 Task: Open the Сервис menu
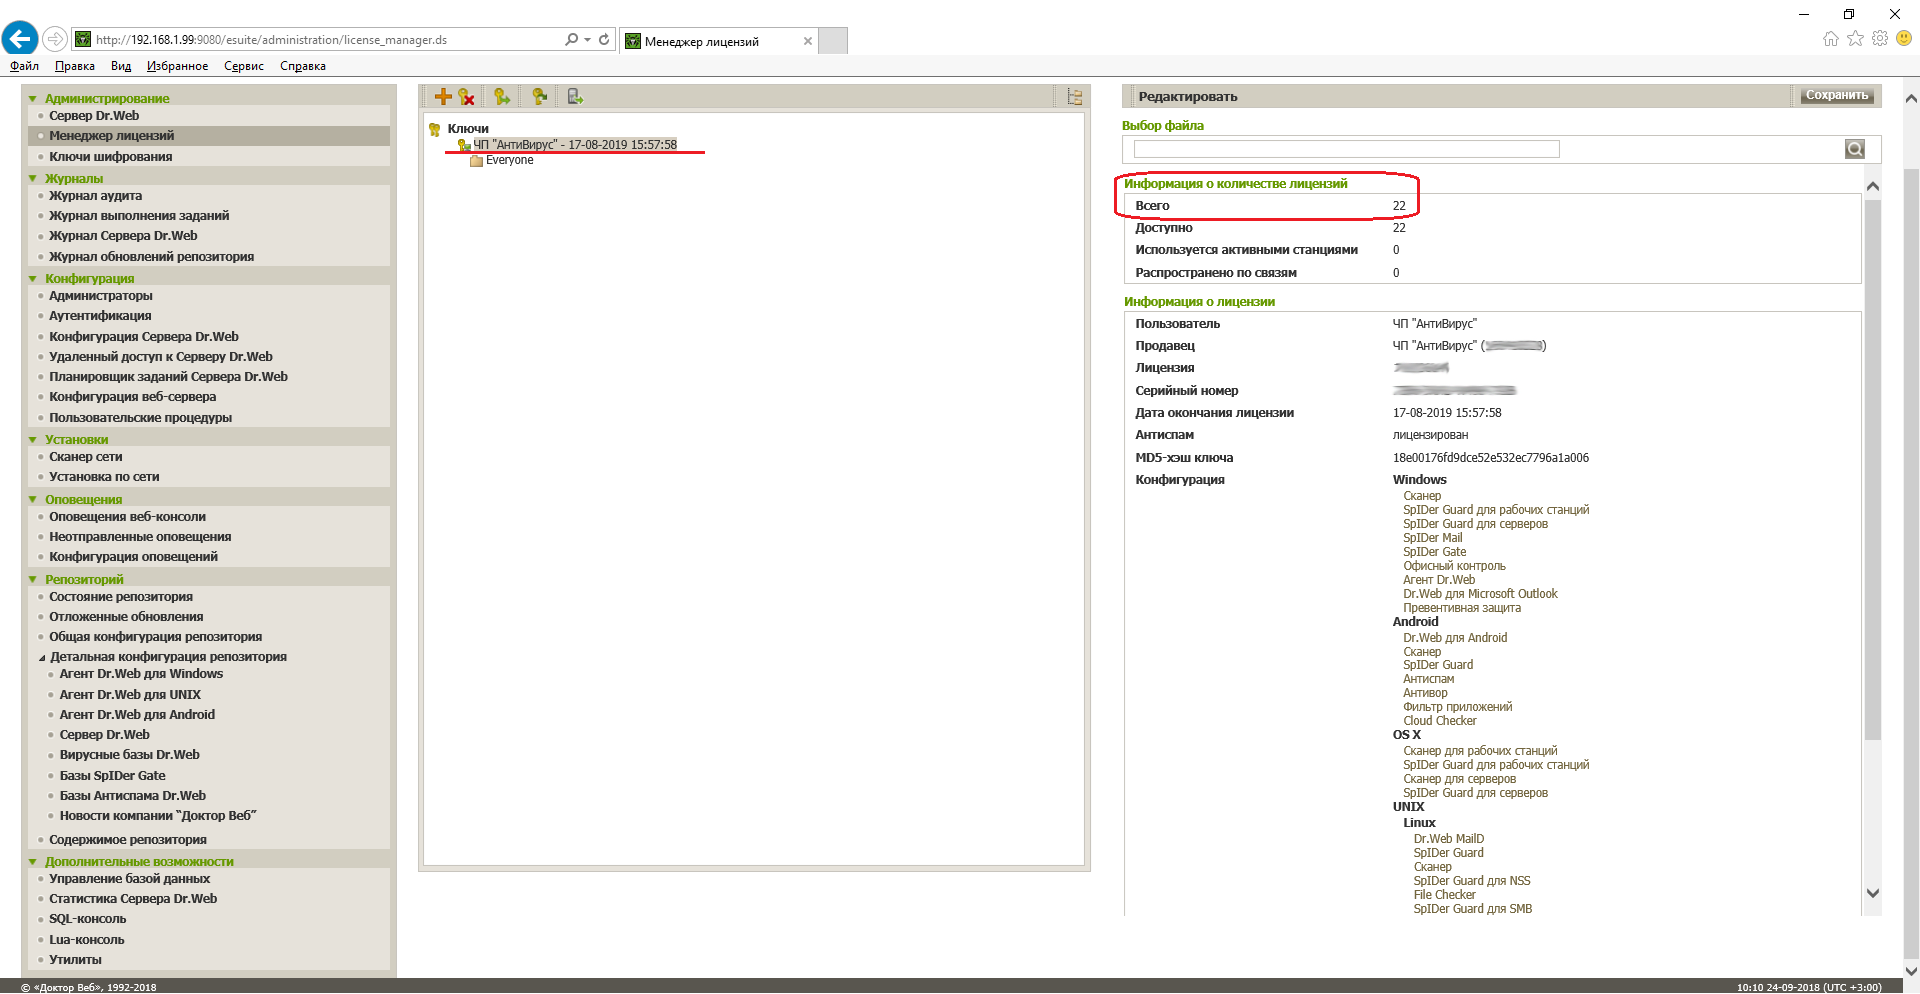click(244, 66)
